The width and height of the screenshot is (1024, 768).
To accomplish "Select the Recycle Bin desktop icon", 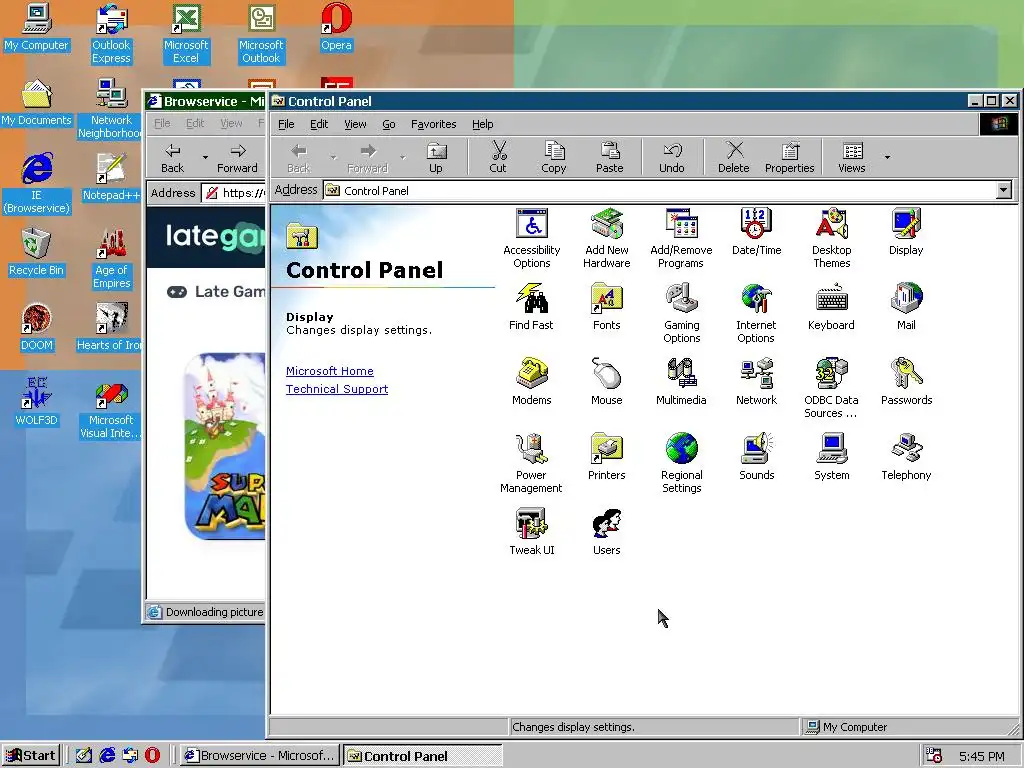I will [37, 253].
